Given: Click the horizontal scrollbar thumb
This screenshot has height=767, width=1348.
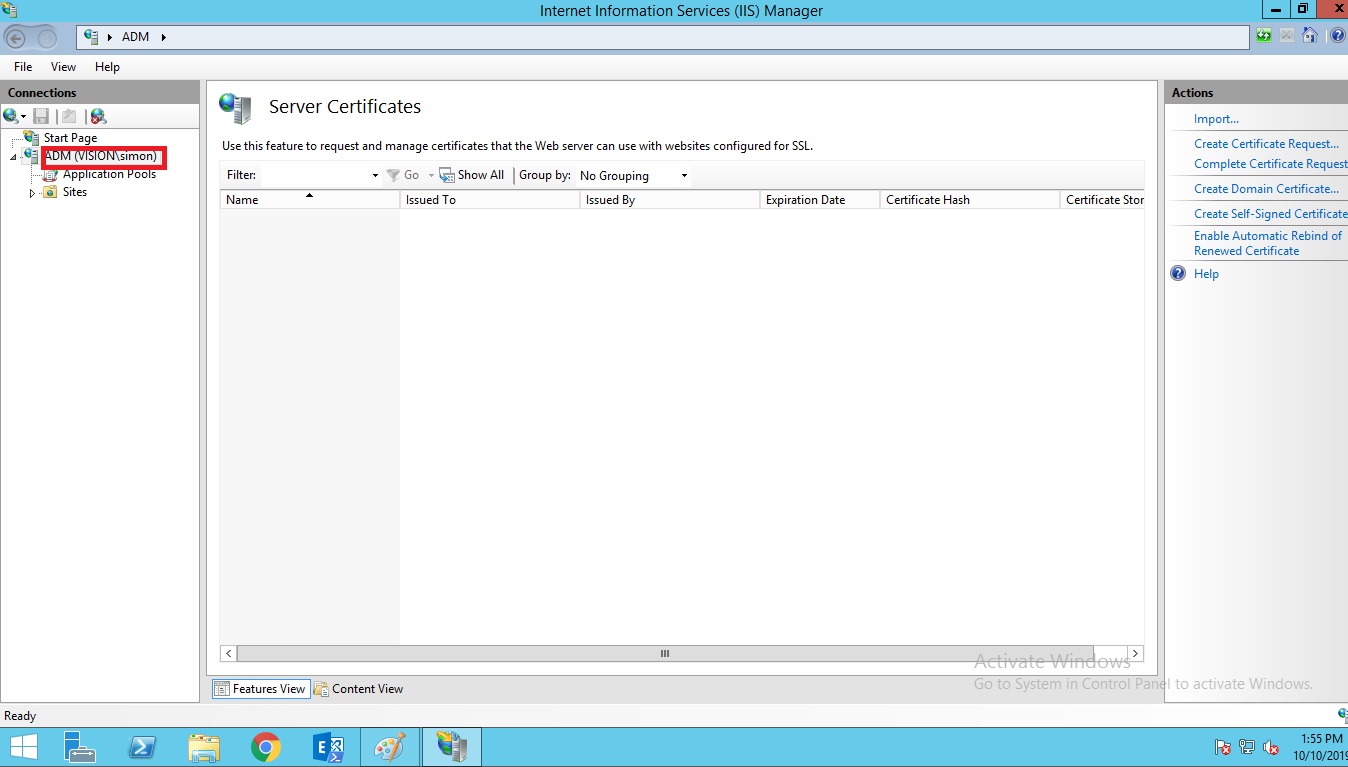Looking at the screenshot, I should click(665, 654).
